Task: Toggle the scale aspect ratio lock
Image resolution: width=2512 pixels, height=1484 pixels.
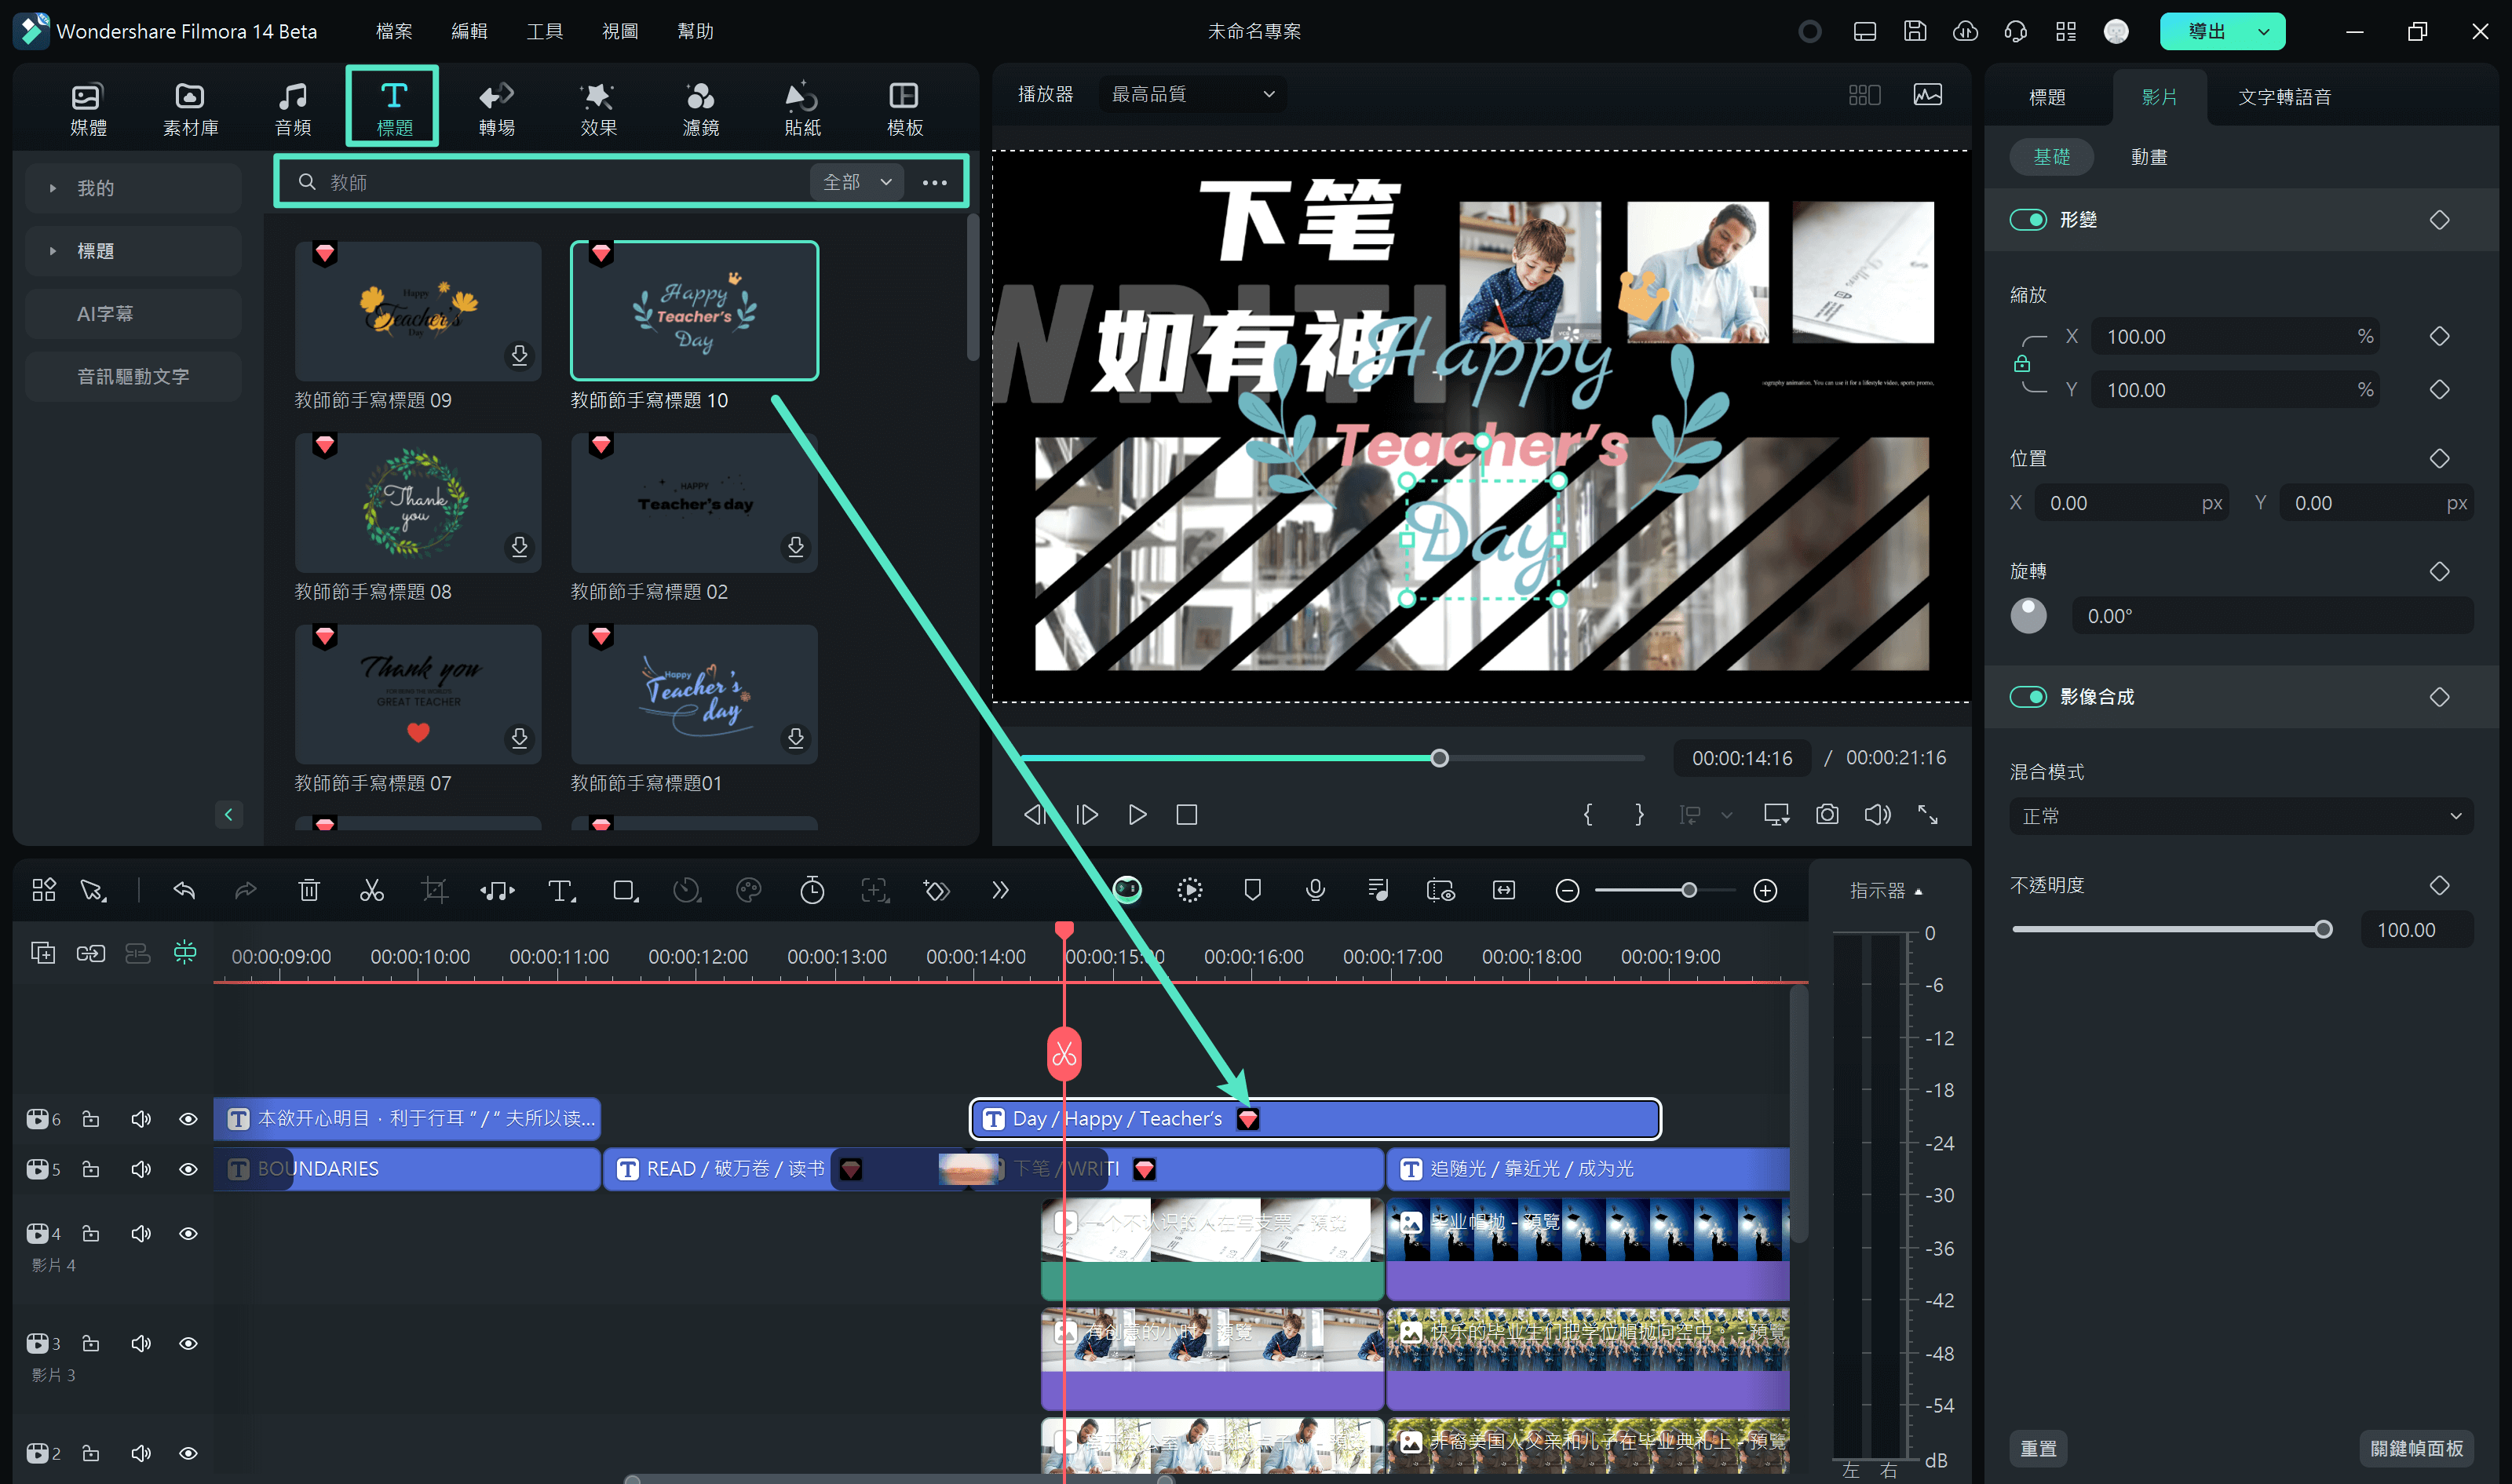Action: tap(2022, 363)
